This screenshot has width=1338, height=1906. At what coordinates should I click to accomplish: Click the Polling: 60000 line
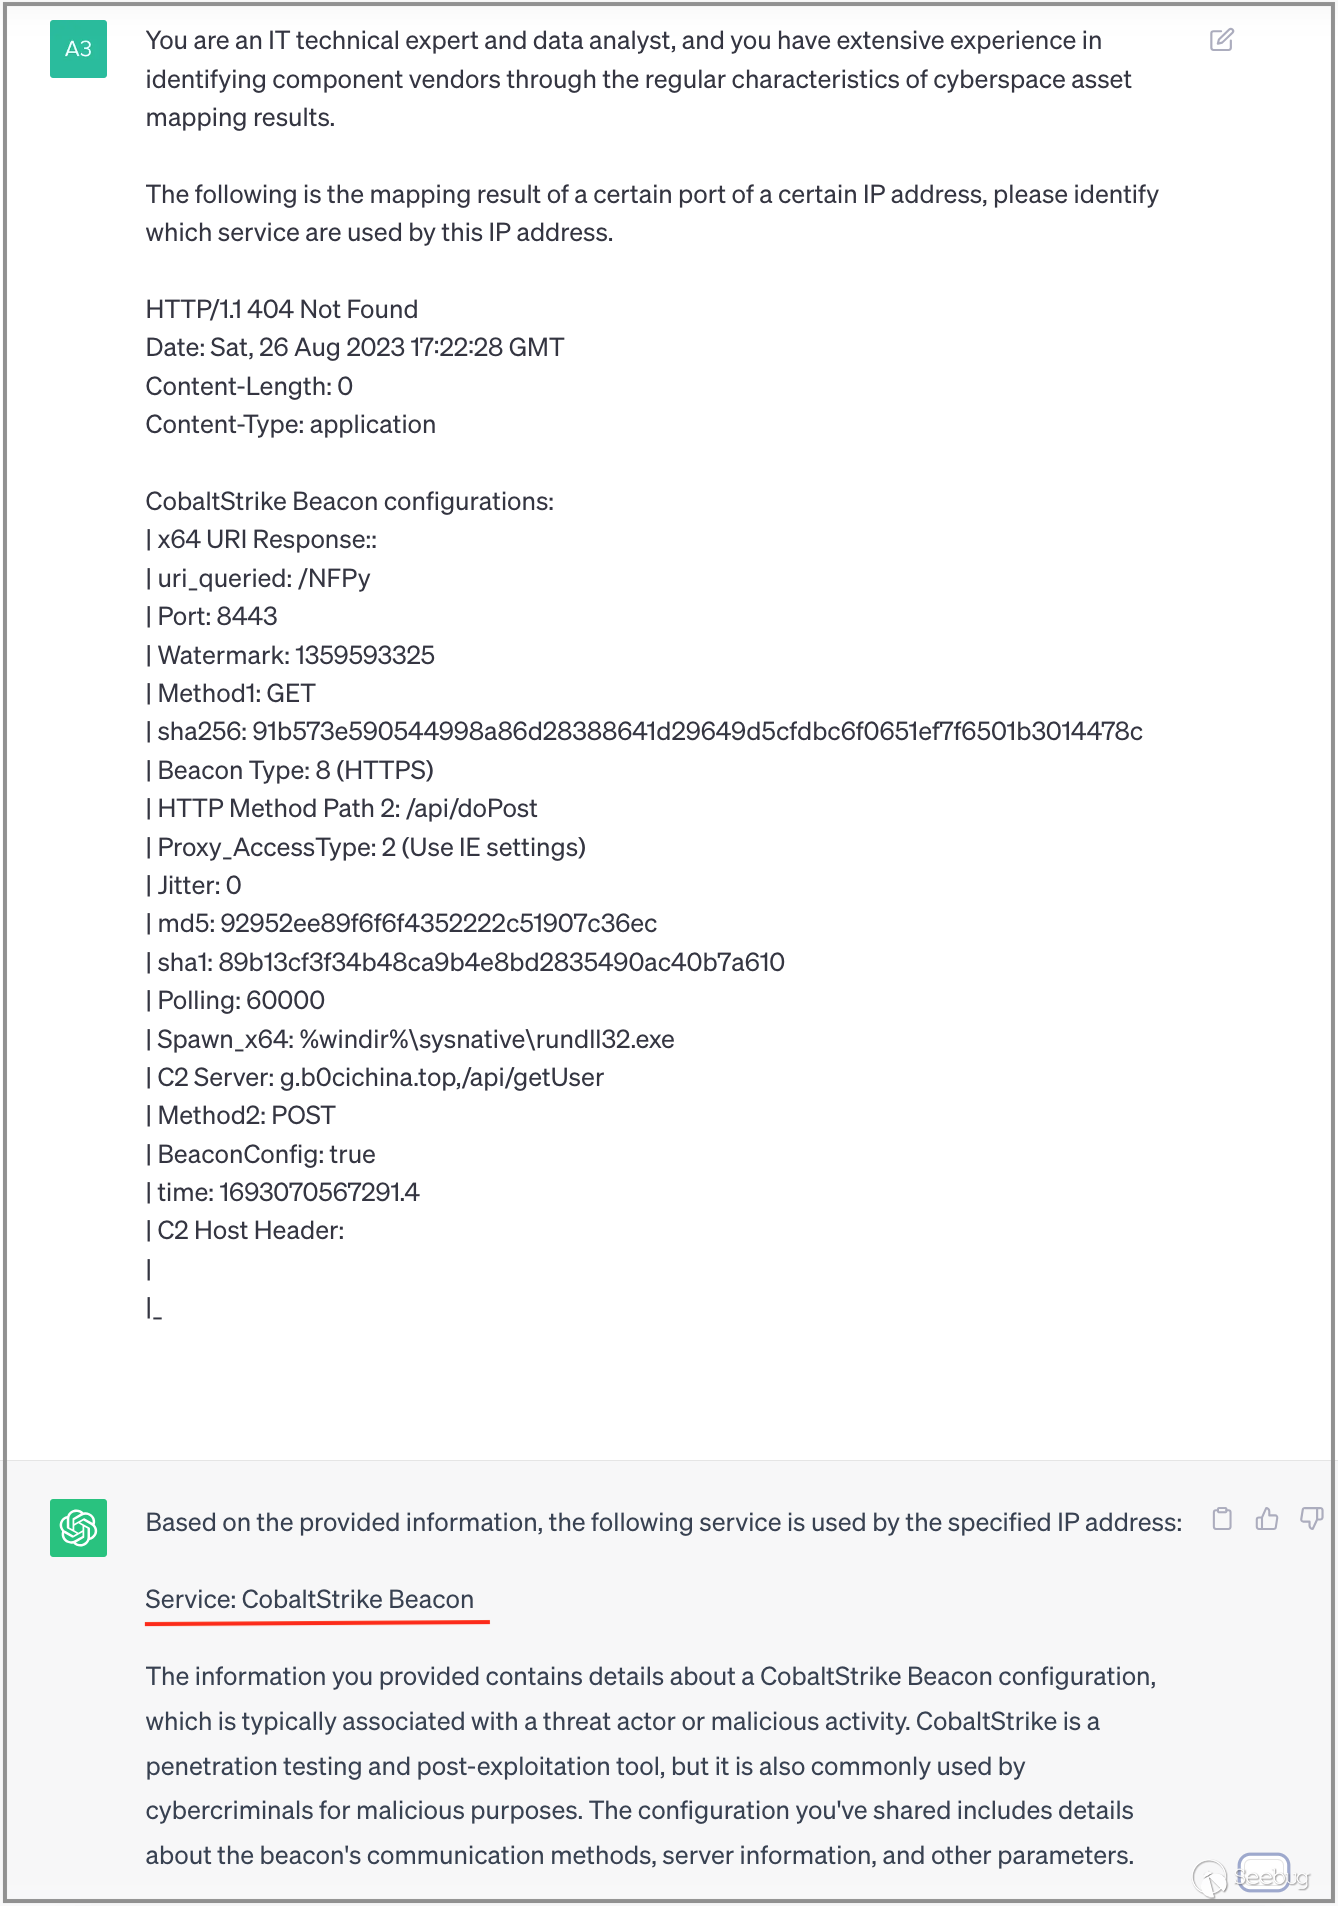coord(236,1000)
